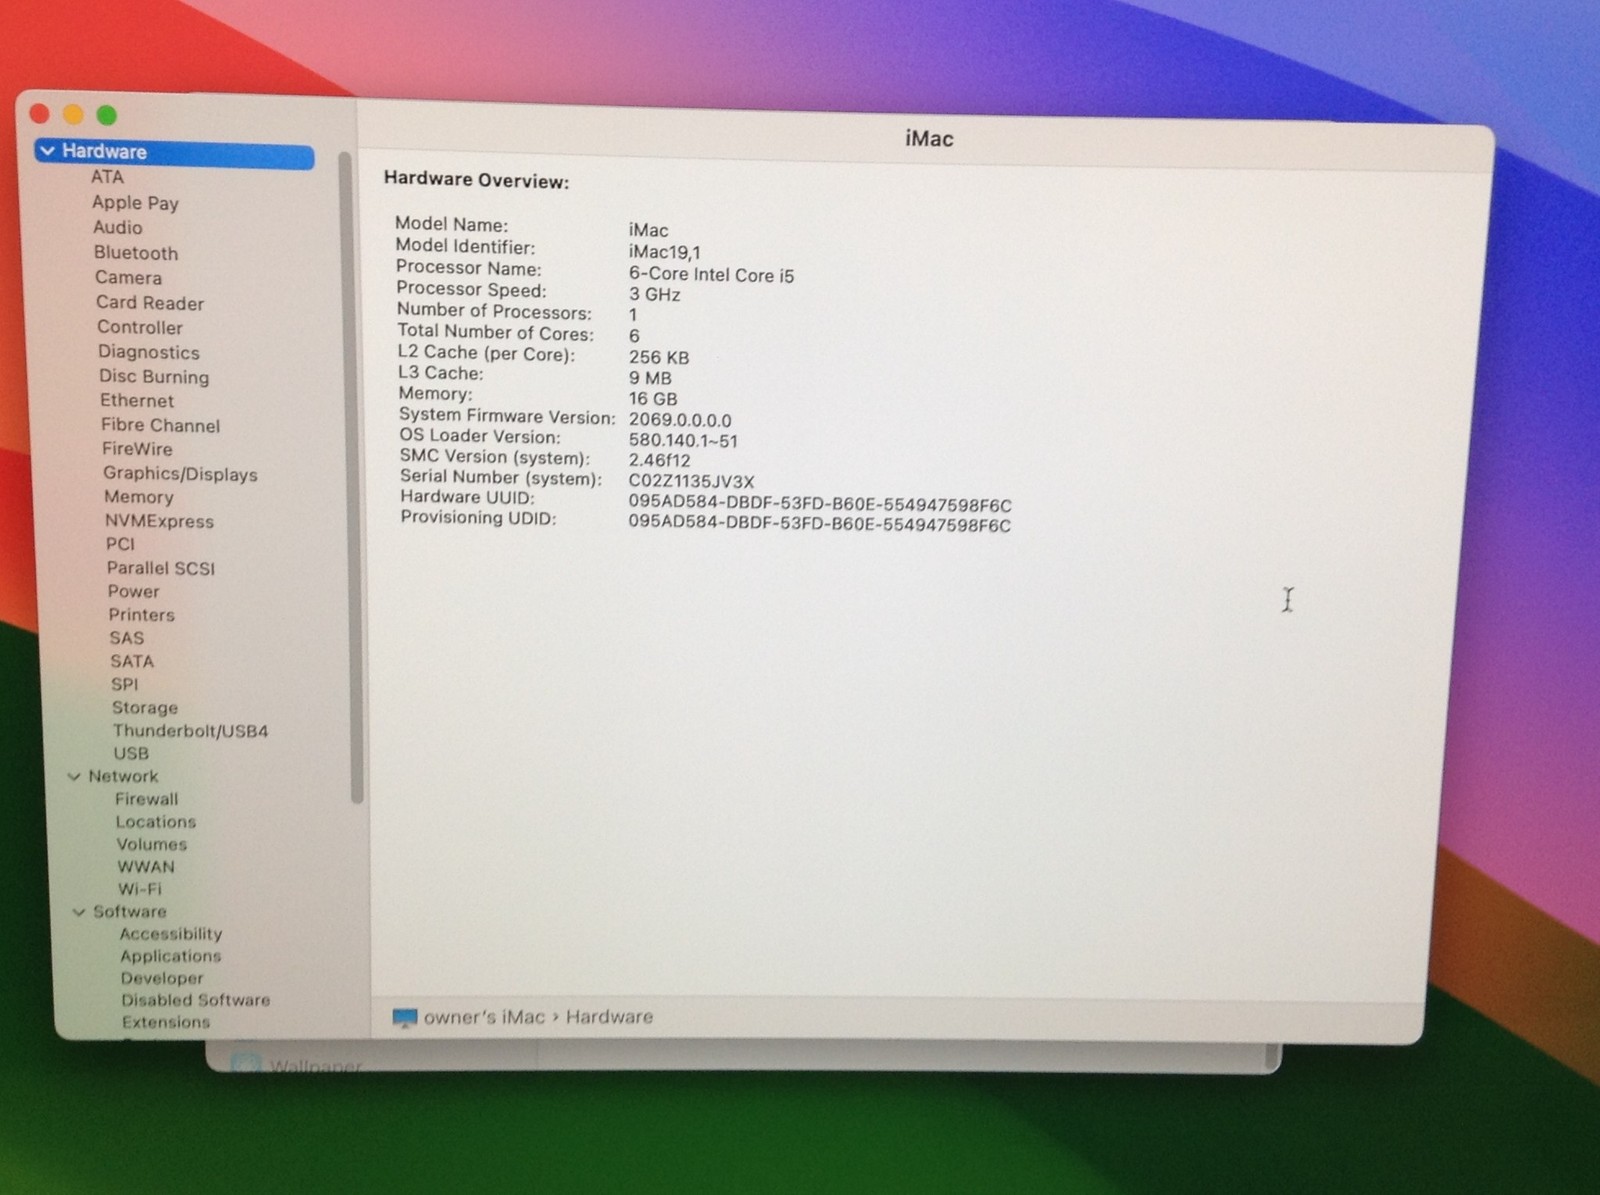1600x1195 pixels.
Task: Select Applications under Software
Action: coord(171,956)
